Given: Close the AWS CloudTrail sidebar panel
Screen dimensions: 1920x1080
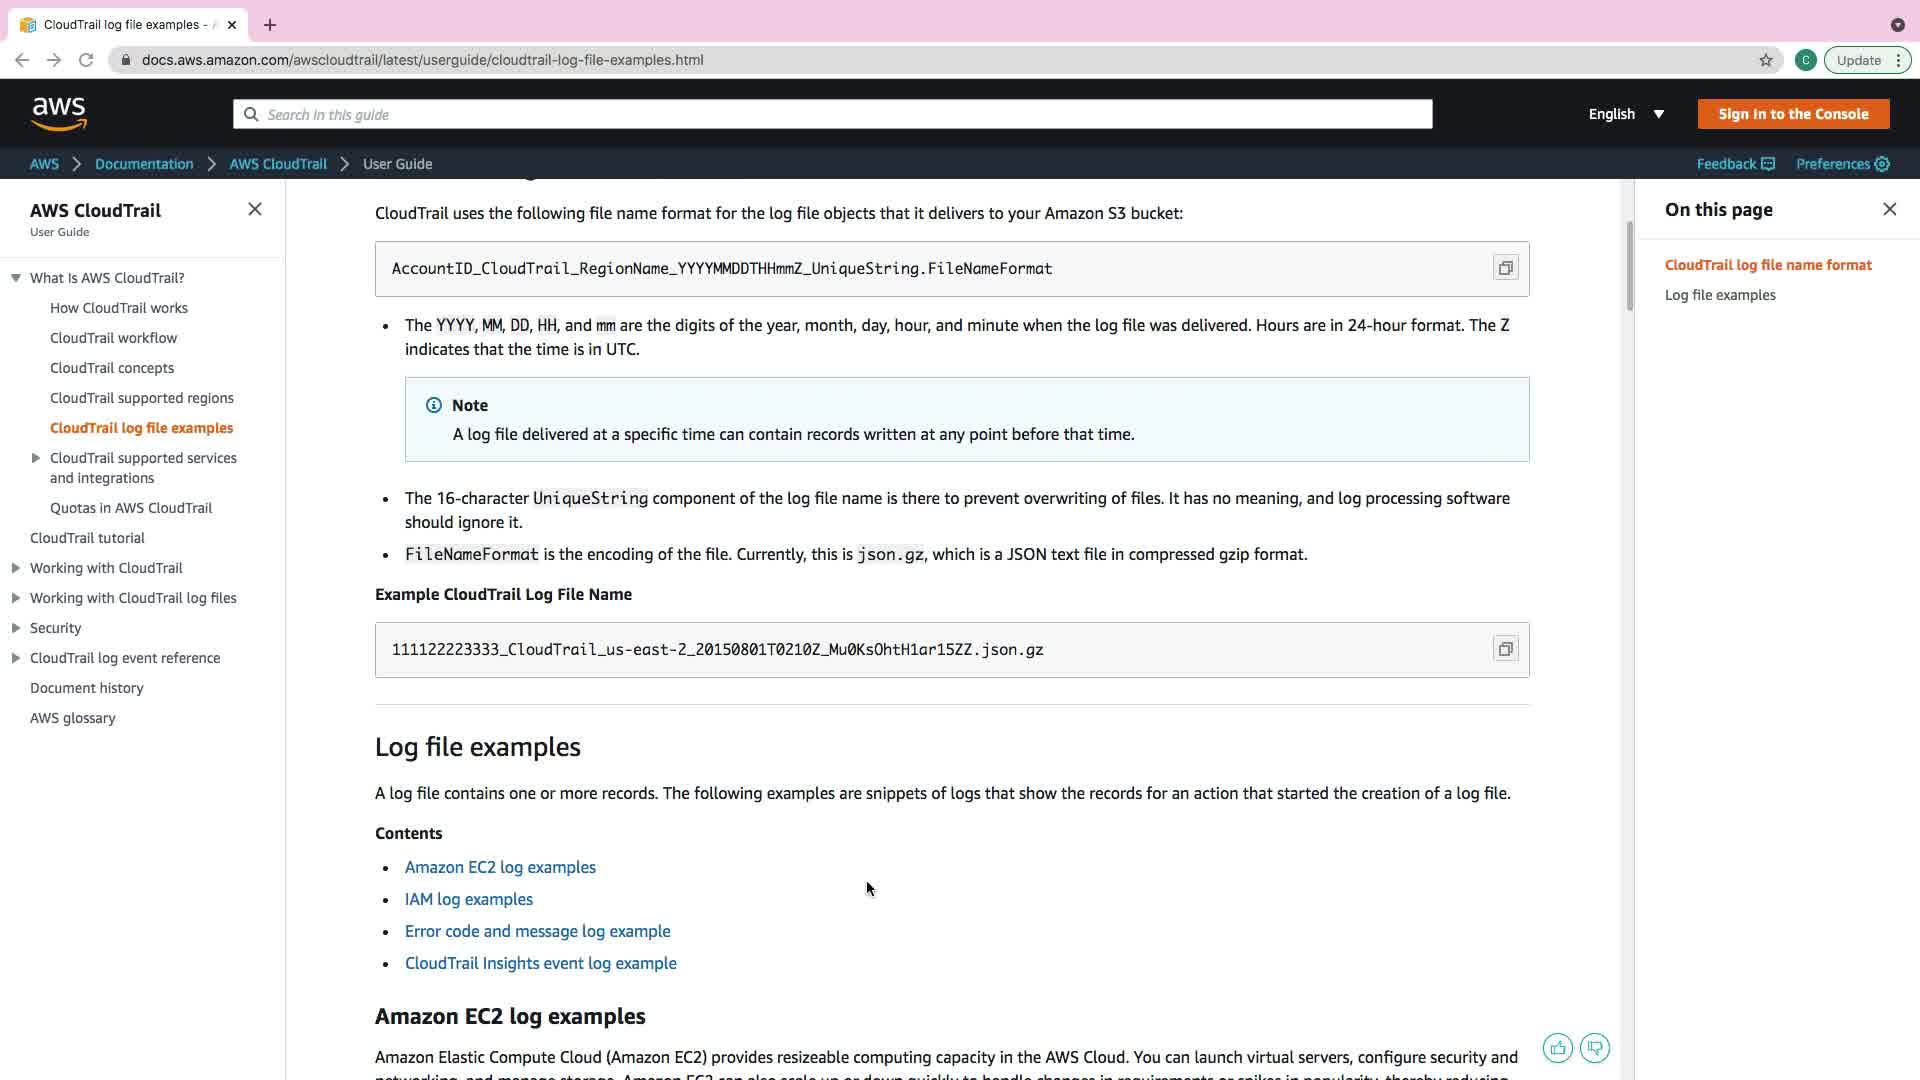Looking at the screenshot, I should [x=255, y=209].
